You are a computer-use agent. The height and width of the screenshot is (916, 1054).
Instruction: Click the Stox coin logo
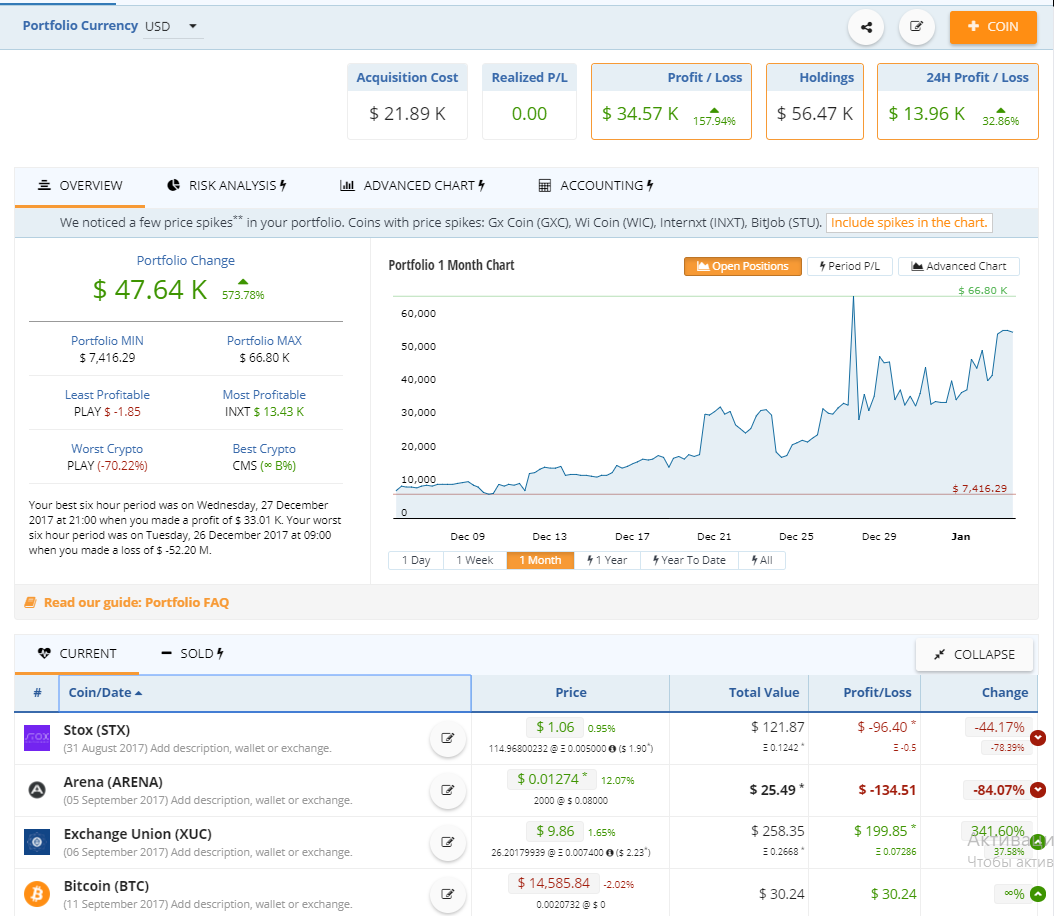point(37,739)
